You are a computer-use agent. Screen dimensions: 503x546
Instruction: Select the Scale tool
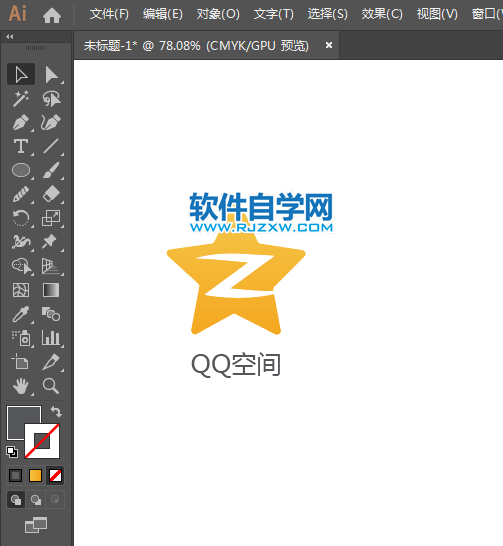(x=51, y=218)
